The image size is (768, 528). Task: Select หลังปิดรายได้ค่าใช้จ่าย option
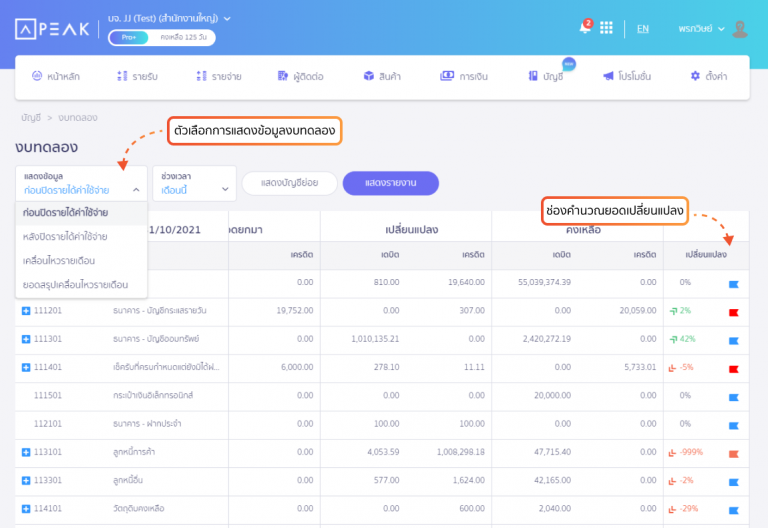coord(65,237)
